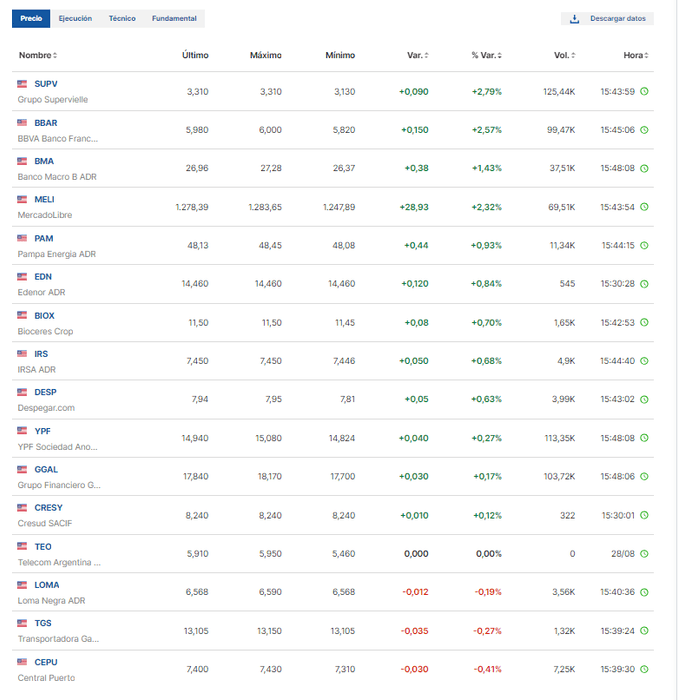Click the US flag icon beside TEO
The width and height of the screenshot is (678, 700).
[22, 546]
